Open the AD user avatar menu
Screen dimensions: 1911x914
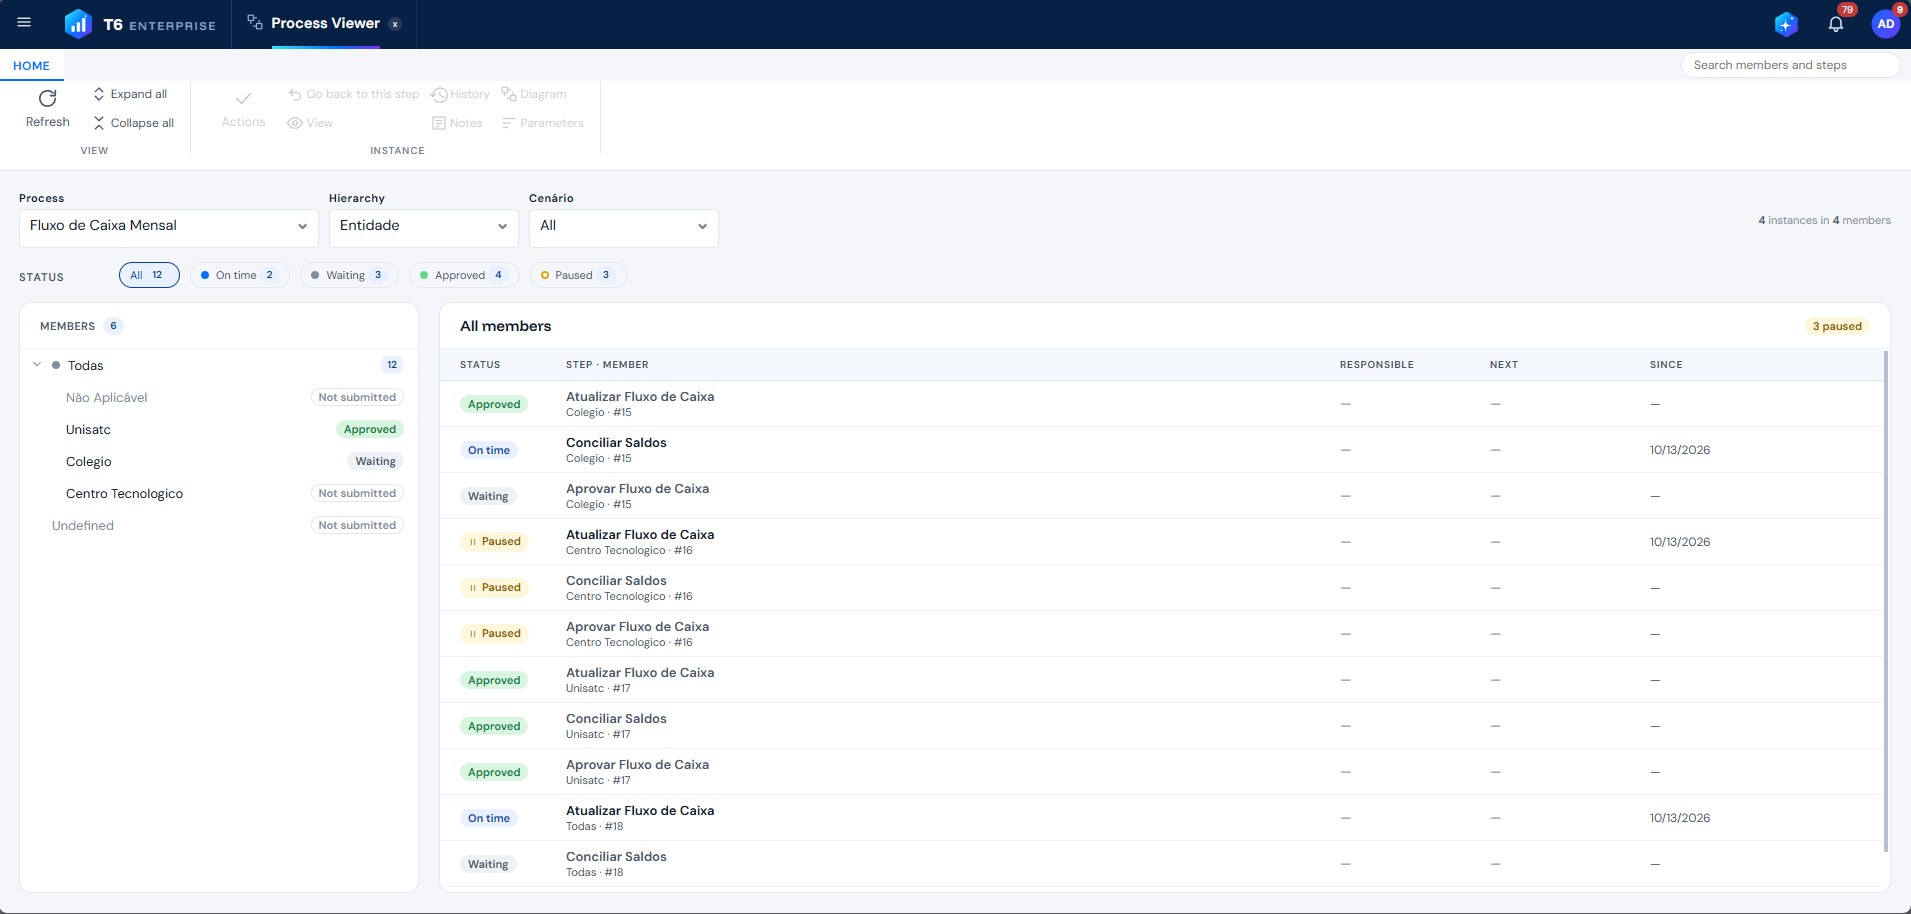[1885, 24]
